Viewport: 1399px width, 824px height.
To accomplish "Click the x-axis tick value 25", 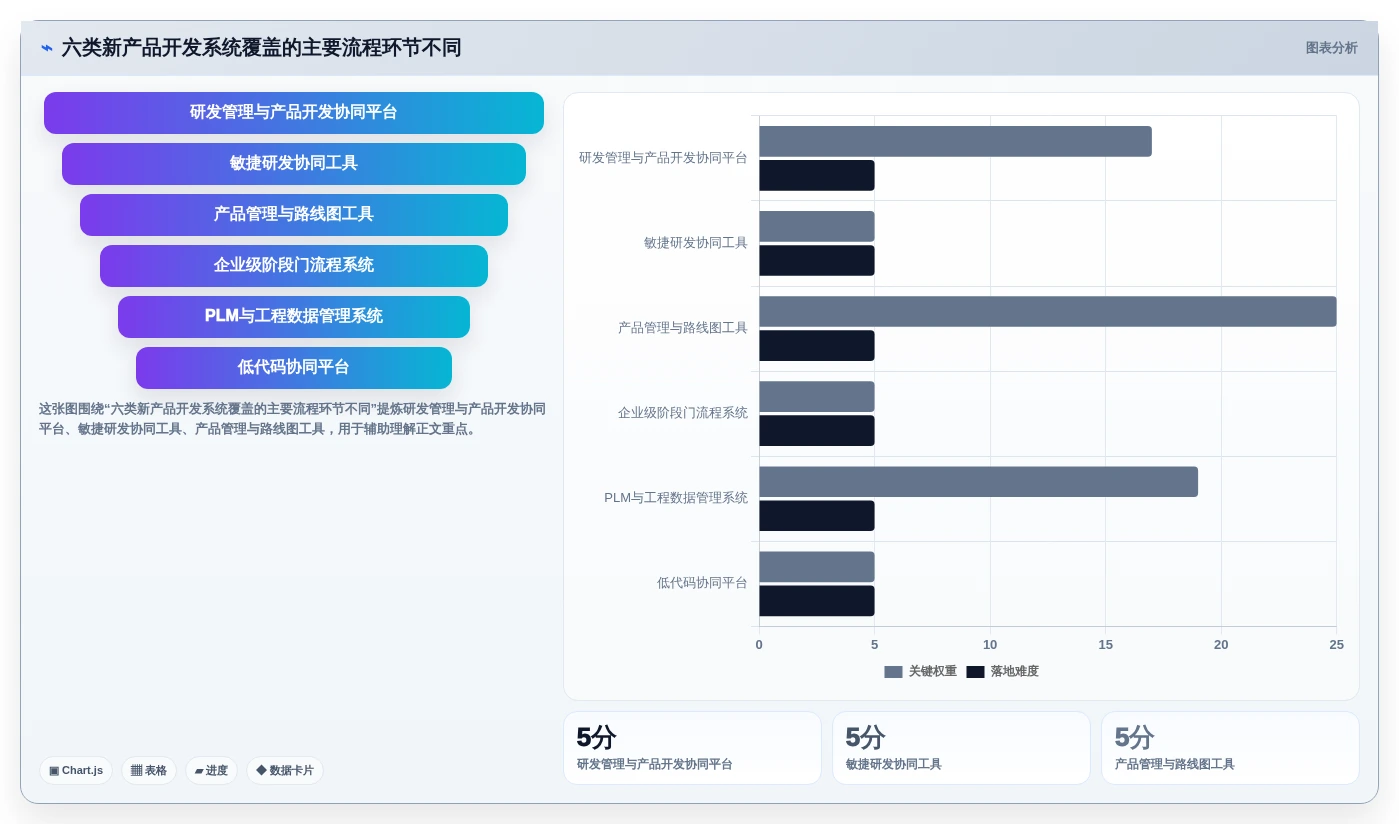I will 1336,645.
